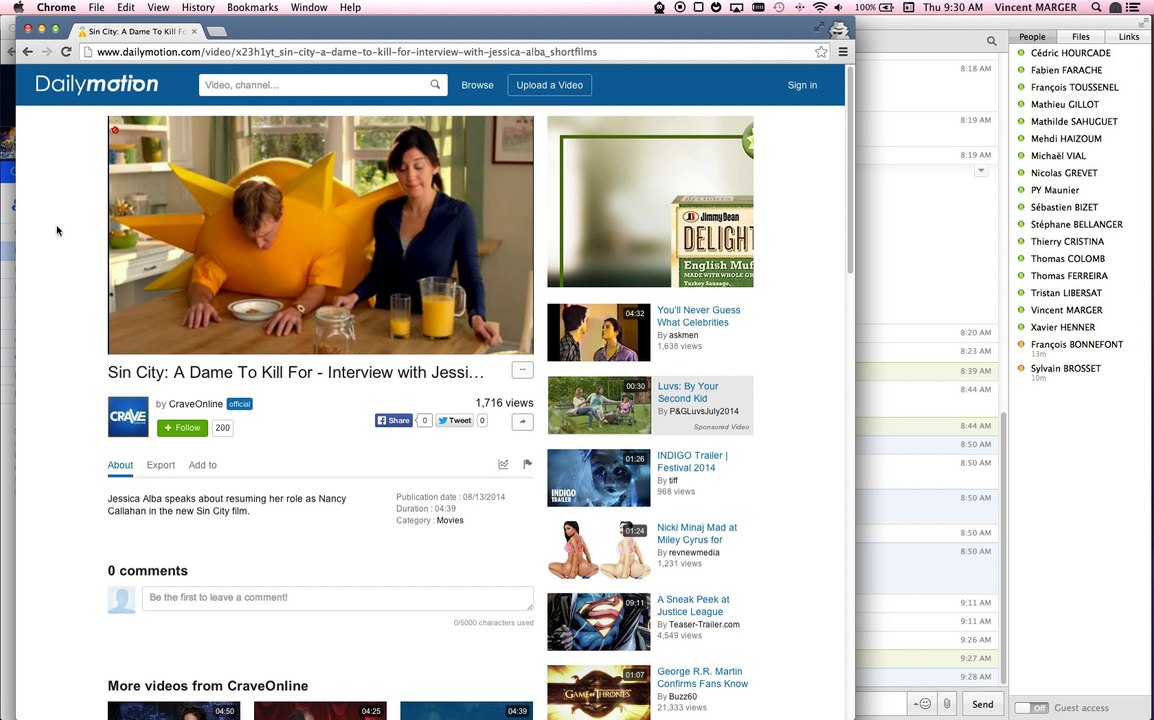The width and height of the screenshot is (1154, 720).
Task: Open the INDIGO Trailer thumbnail
Action: coord(599,478)
